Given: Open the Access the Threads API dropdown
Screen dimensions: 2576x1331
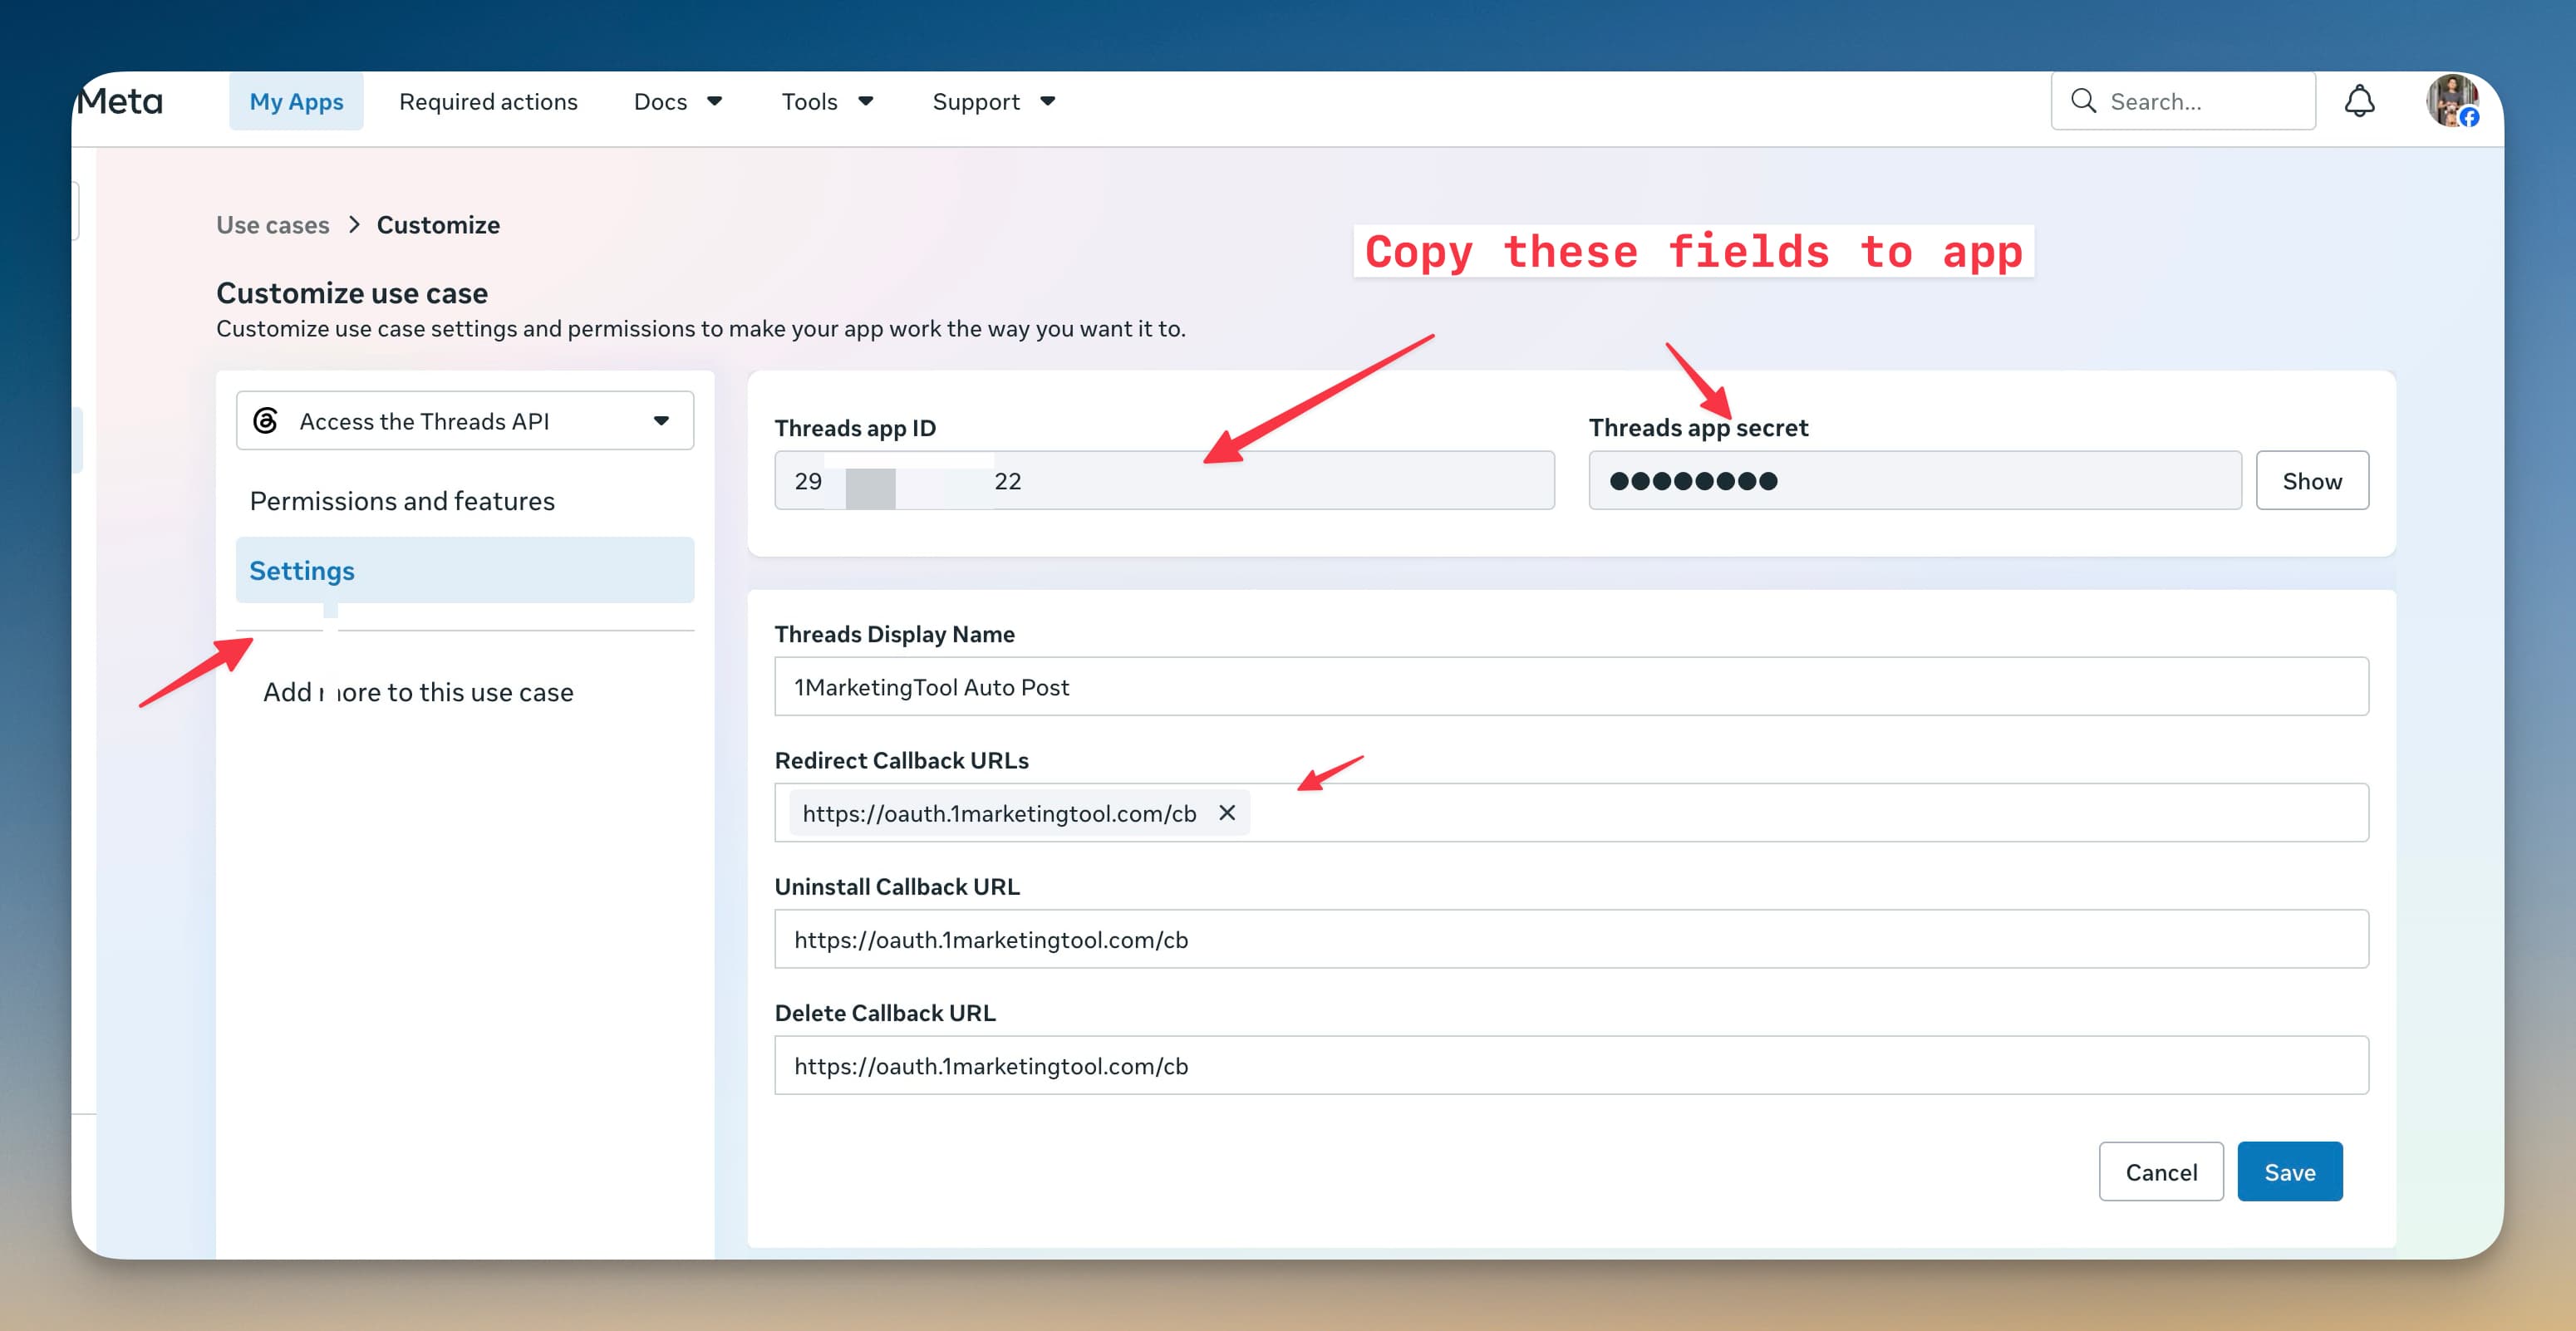Looking at the screenshot, I should click(465, 421).
